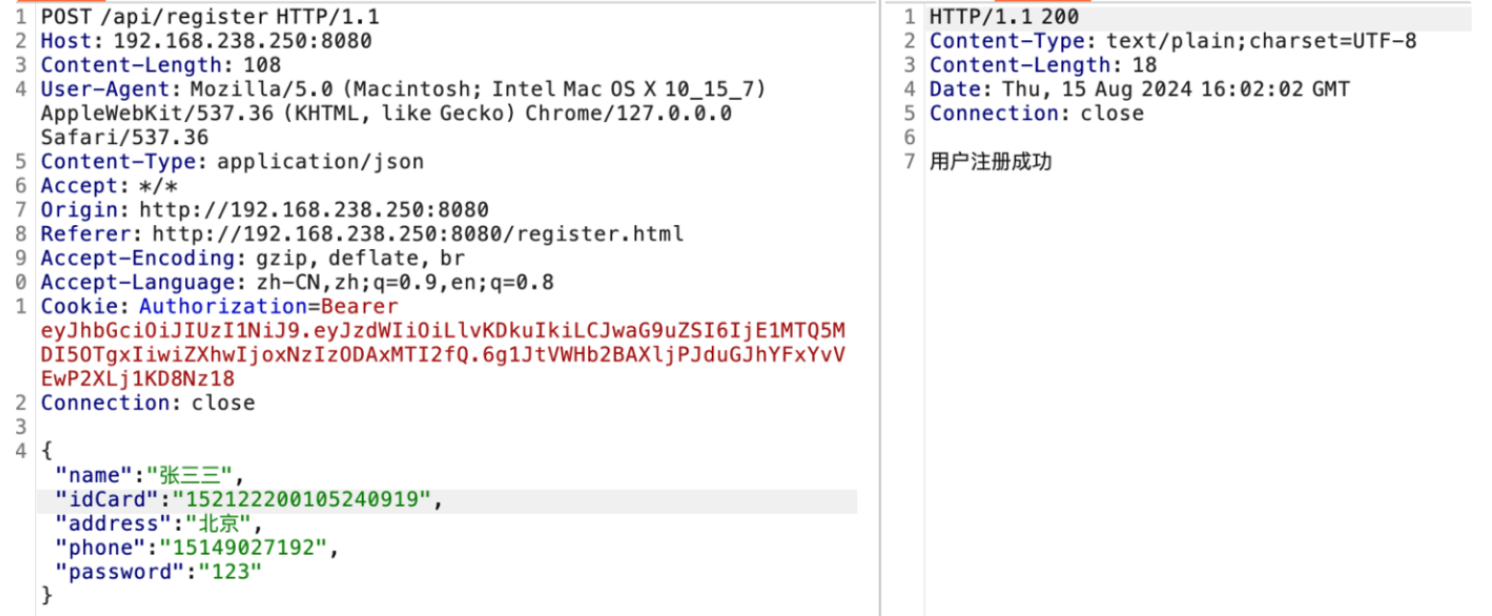Click the request Connection: close header
The height and width of the screenshot is (616, 1492).
coord(148,403)
